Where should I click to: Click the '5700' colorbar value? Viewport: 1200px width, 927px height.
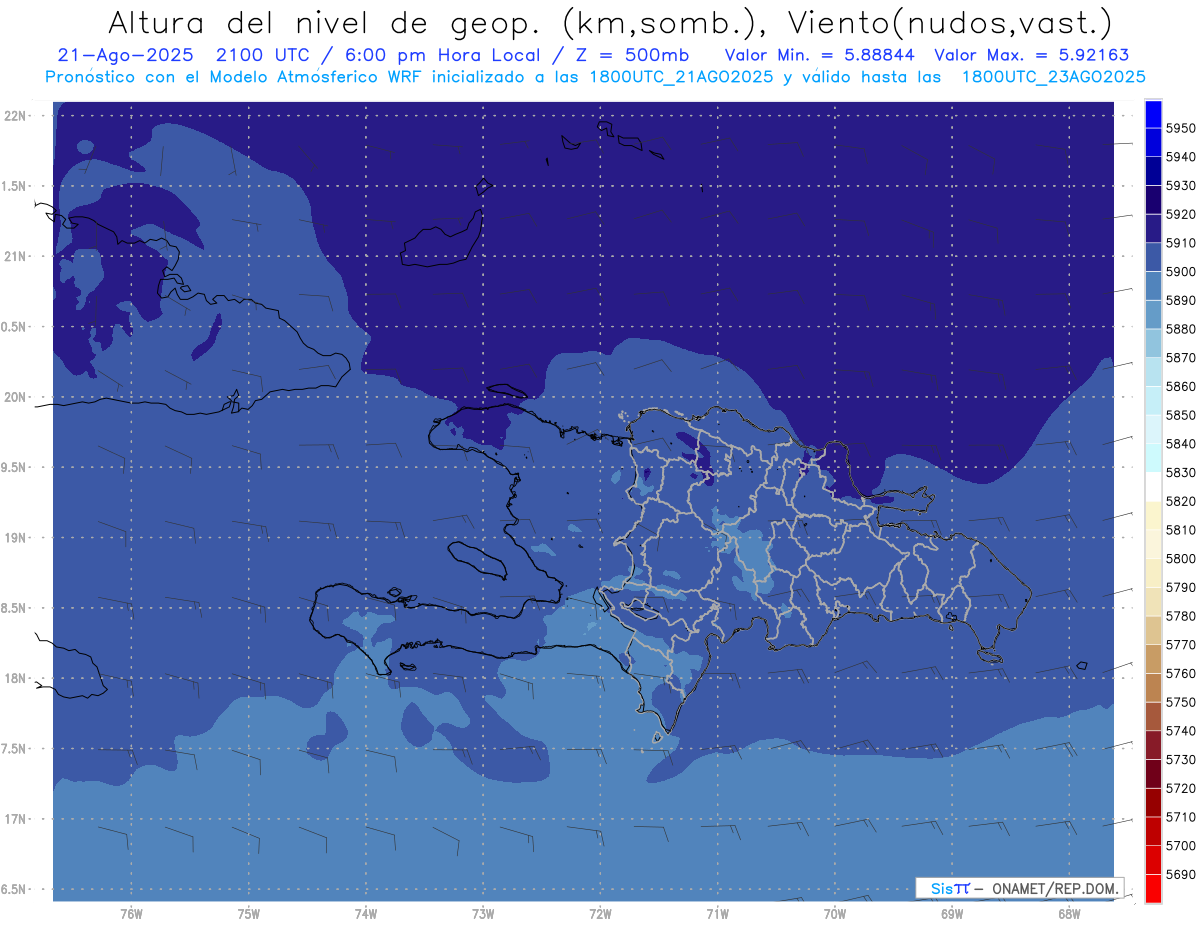click(1181, 846)
